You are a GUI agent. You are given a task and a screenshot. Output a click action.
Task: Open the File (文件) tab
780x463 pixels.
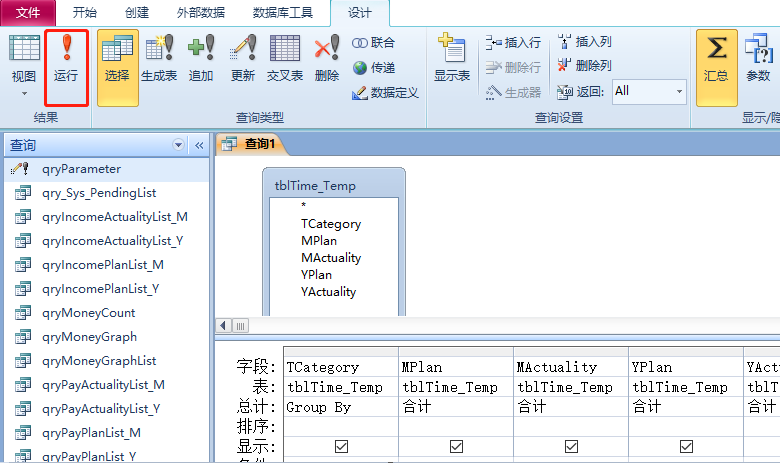pos(28,12)
